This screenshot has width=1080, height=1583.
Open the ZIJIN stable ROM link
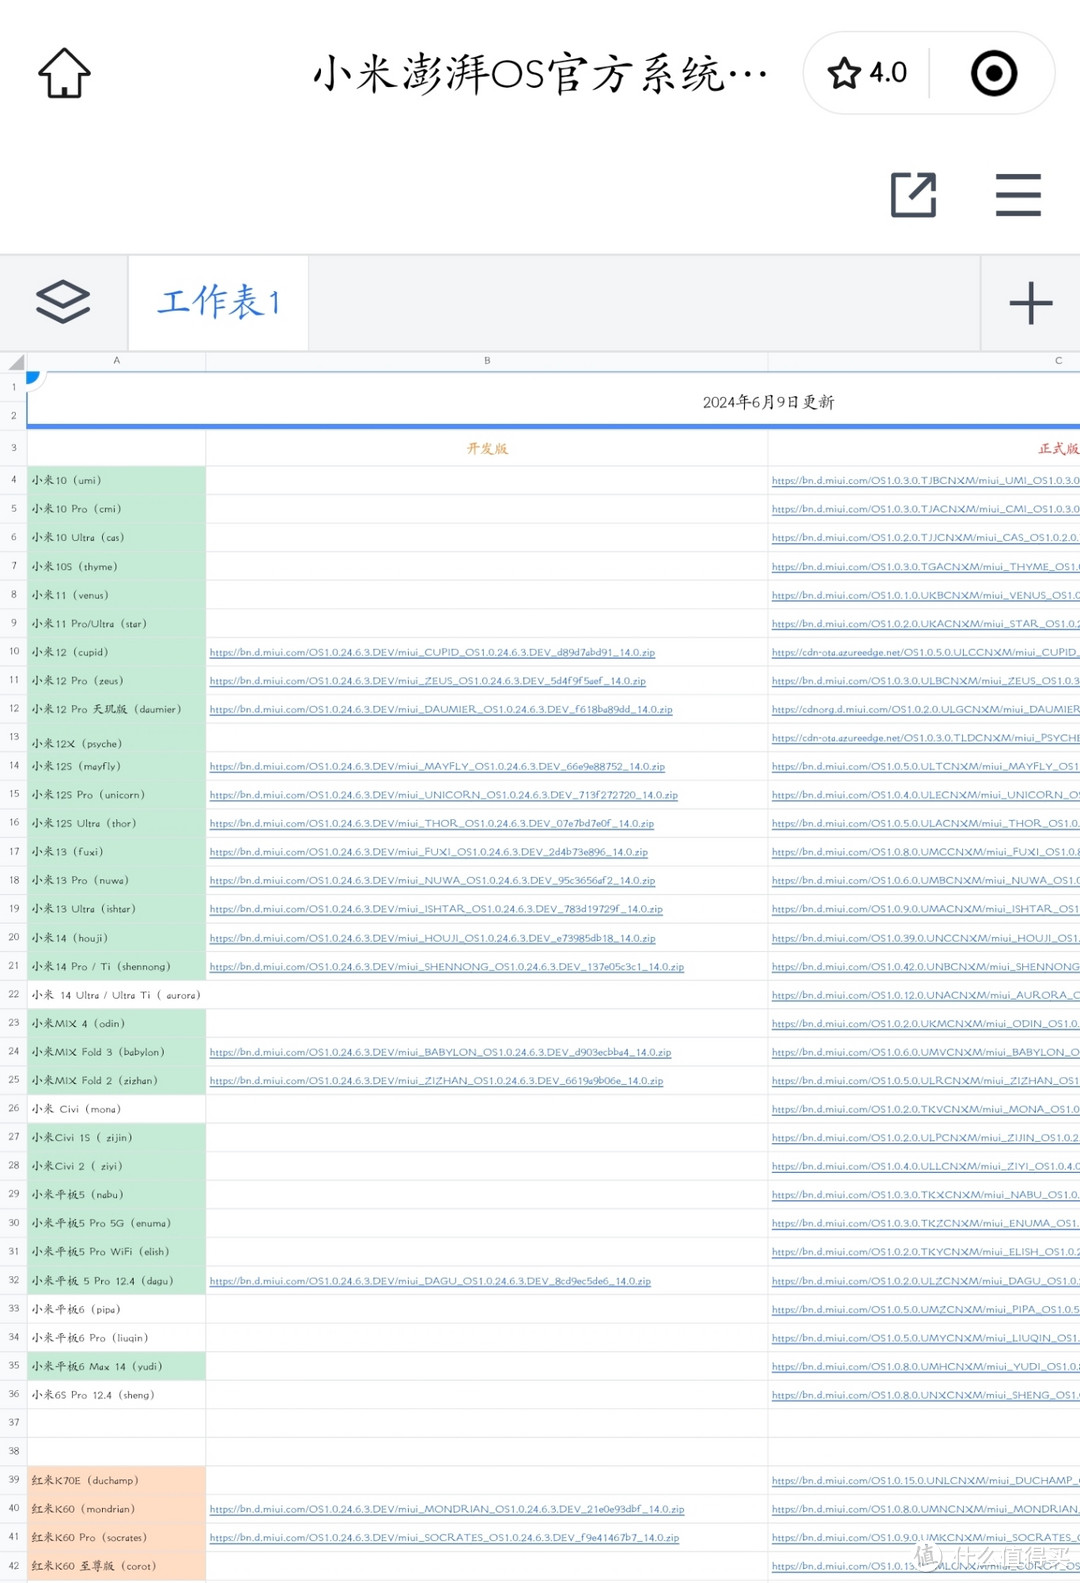click(925, 1138)
